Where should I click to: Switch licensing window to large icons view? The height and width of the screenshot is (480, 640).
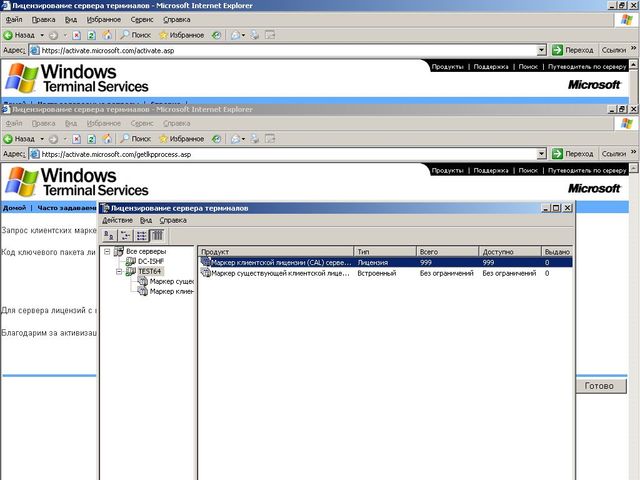point(109,236)
